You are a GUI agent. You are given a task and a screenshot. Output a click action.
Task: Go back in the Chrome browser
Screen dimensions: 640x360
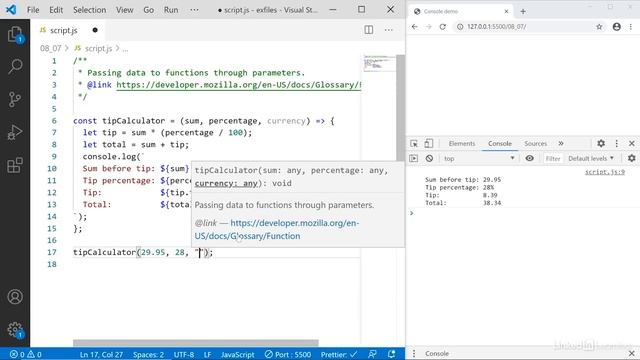click(415, 27)
